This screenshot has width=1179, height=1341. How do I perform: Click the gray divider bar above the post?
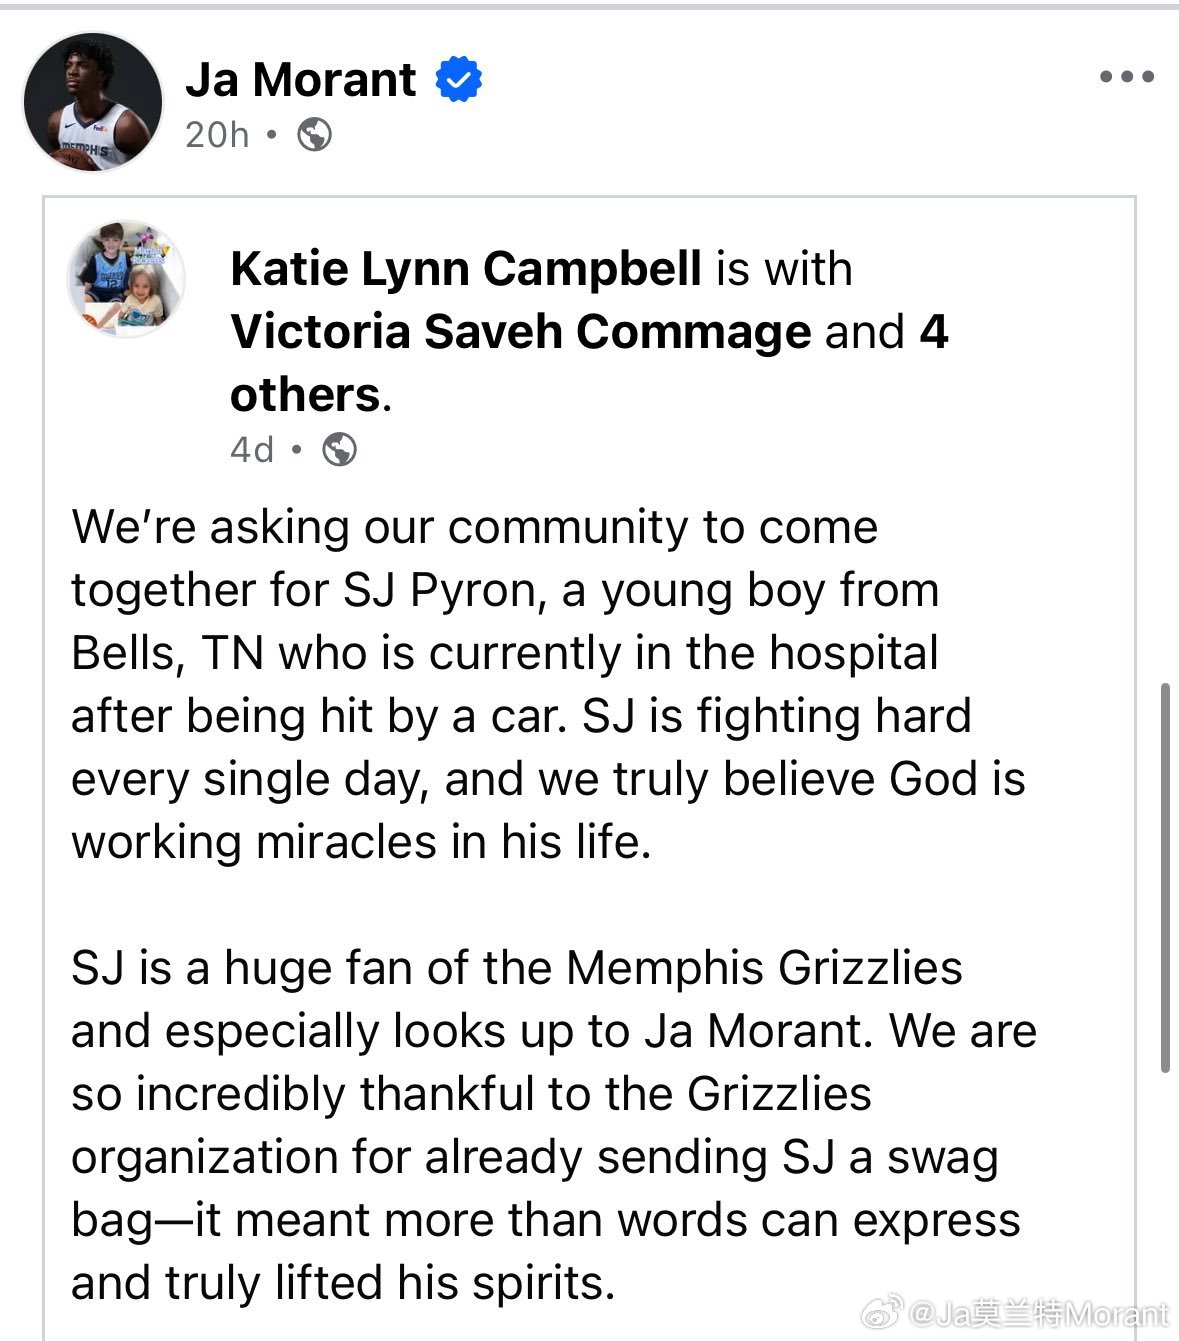[589, 6]
